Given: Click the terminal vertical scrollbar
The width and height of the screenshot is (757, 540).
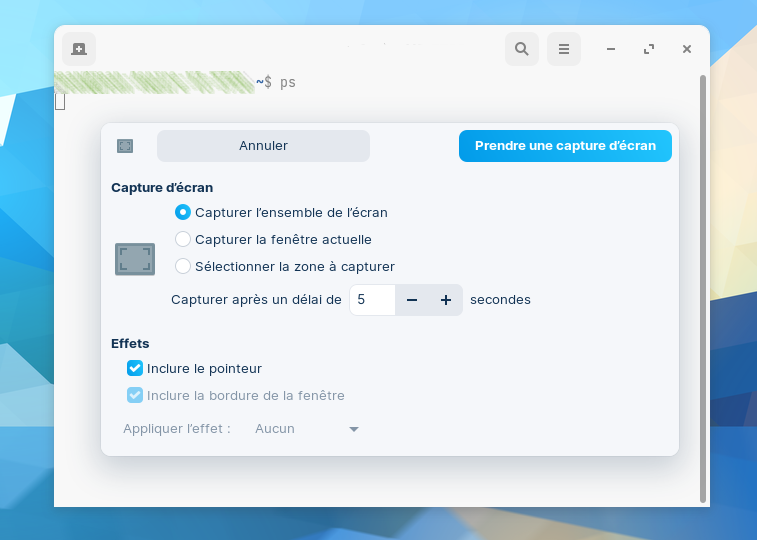Looking at the screenshot, I should [703, 288].
